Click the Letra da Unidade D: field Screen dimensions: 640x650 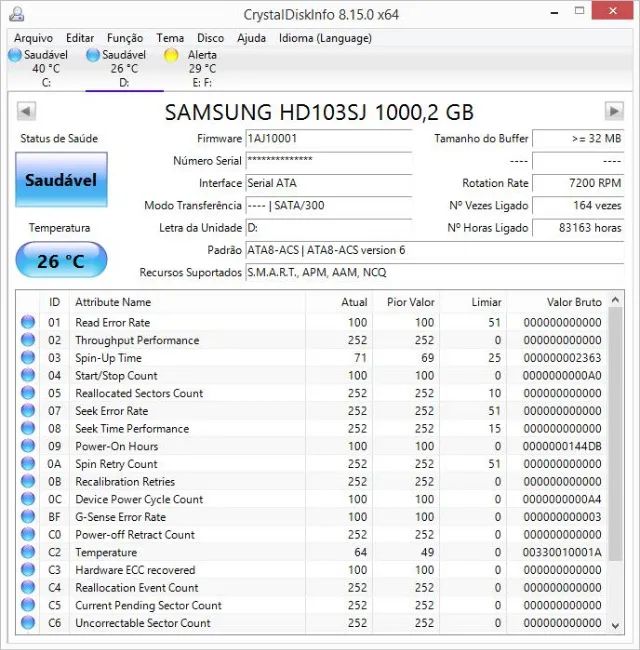coord(329,228)
